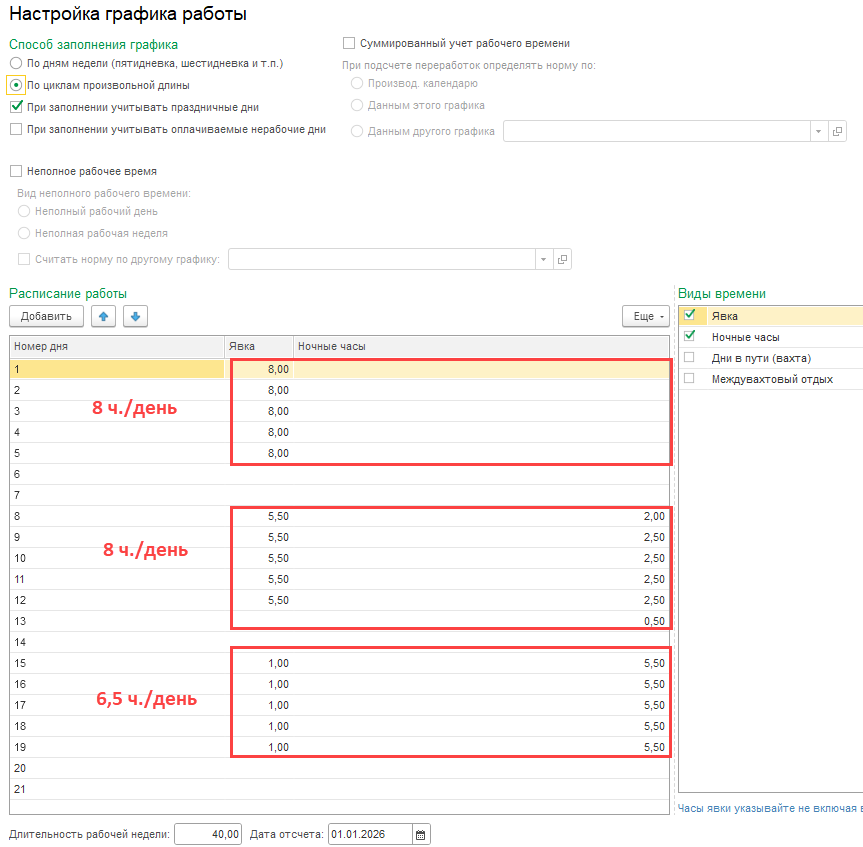Click the move row down arrow button
Image resolution: width=863 pixels, height=847 pixels.
click(x=135, y=316)
